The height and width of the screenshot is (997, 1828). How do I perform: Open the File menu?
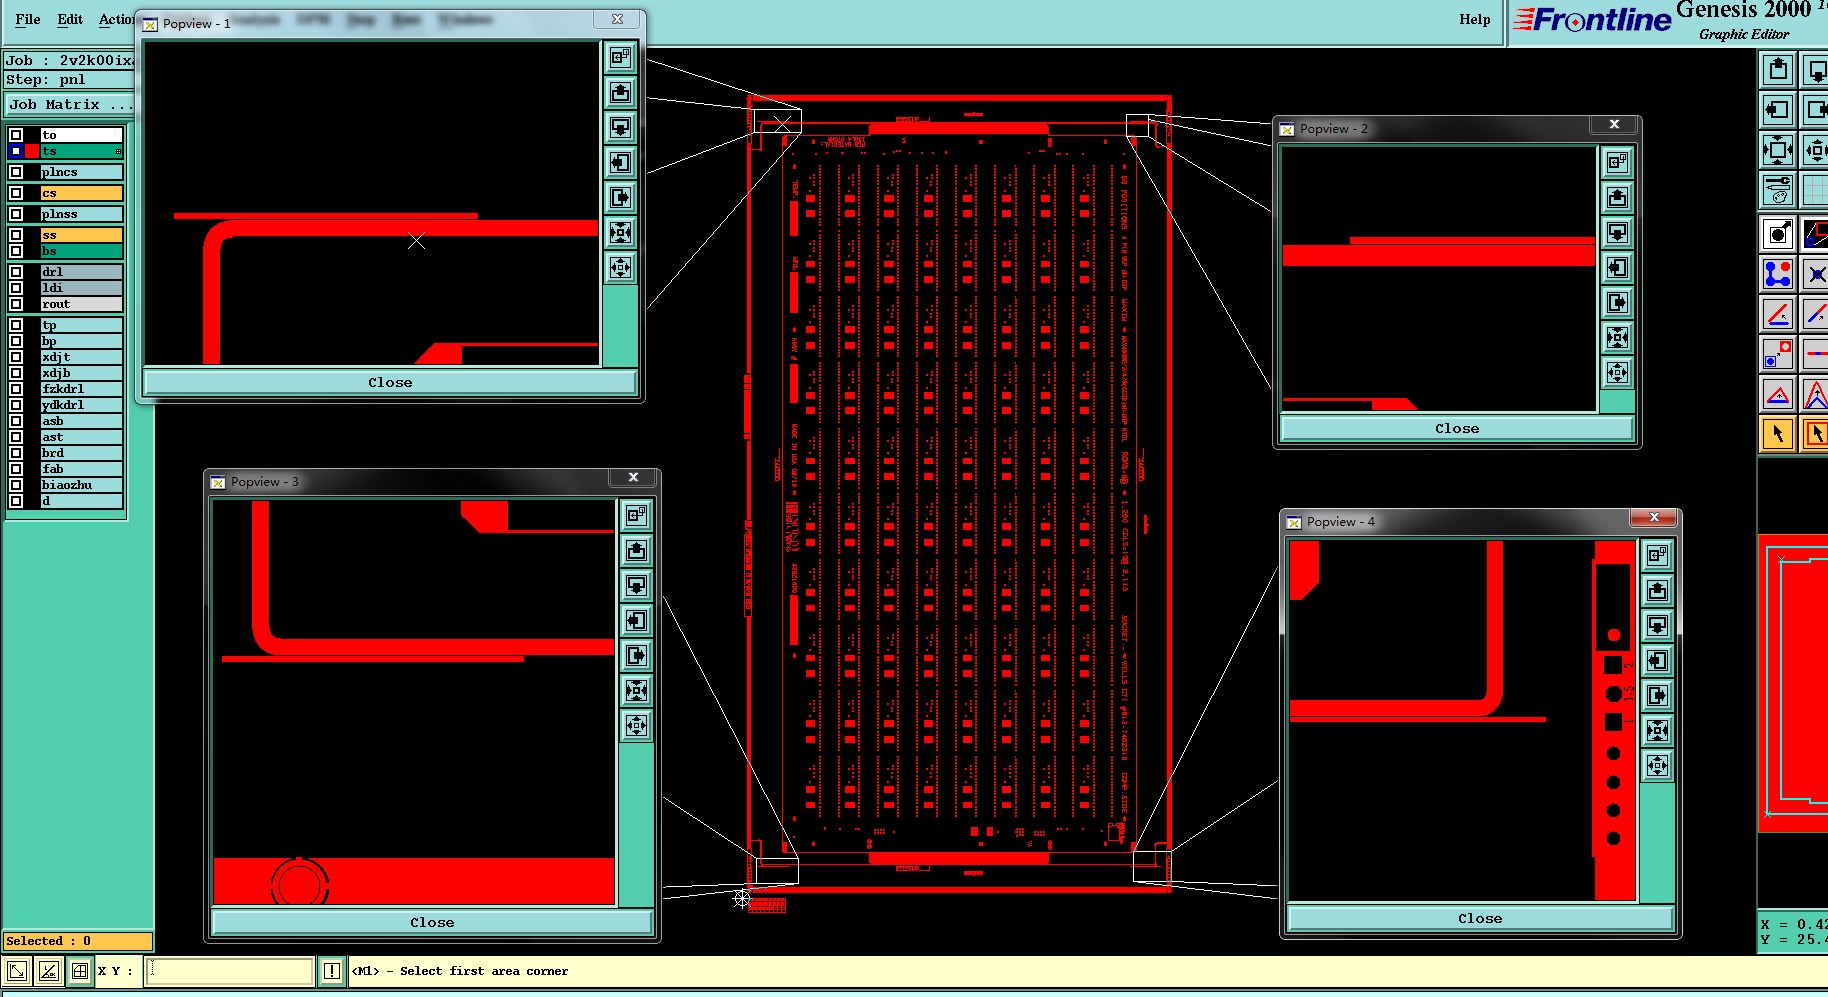28,19
